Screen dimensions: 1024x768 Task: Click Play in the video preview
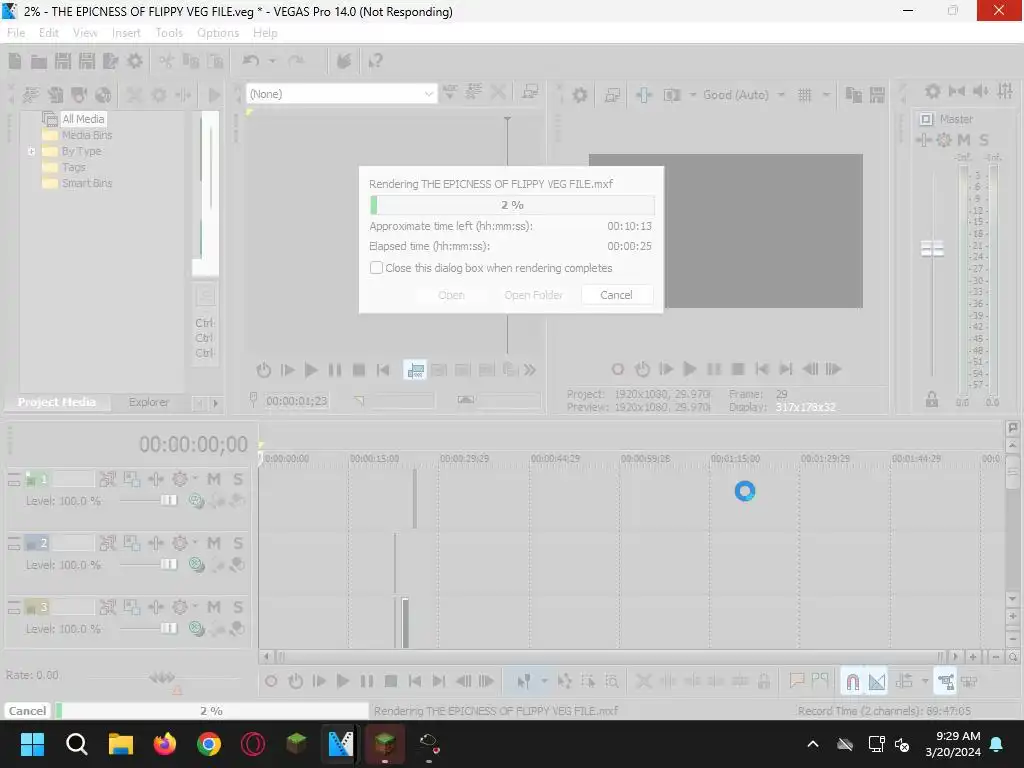[690, 370]
